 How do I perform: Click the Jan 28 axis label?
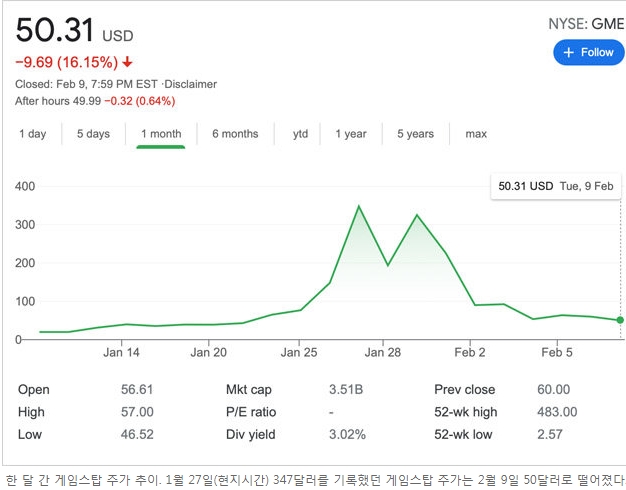click(x=383, y=352)
